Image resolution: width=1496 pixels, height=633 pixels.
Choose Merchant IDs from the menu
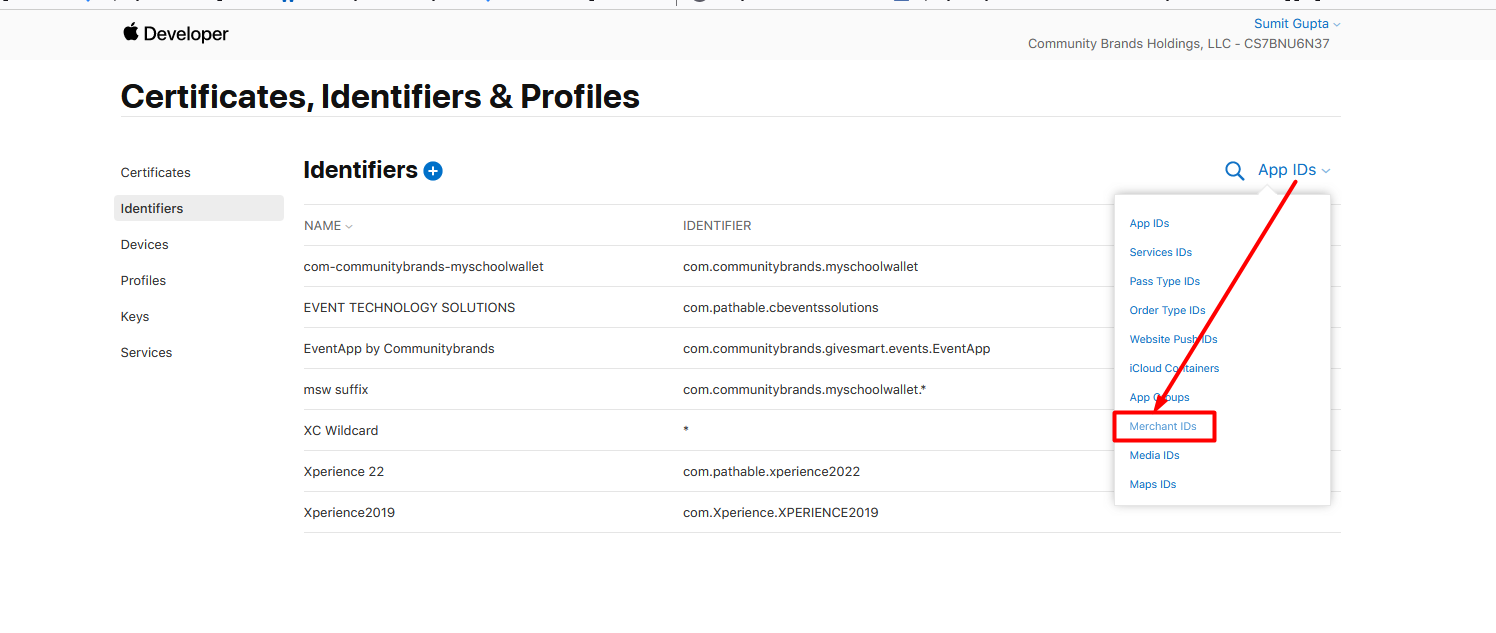coord(1163,427)
